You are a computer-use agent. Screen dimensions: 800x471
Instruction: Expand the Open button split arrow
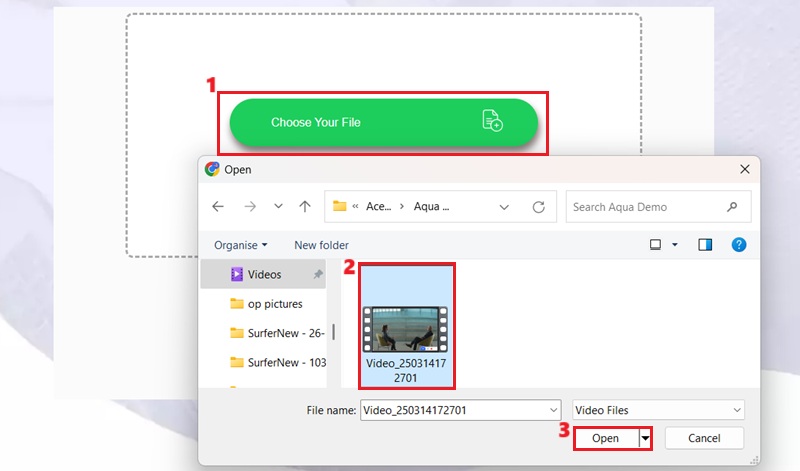[x=645, y=438]
